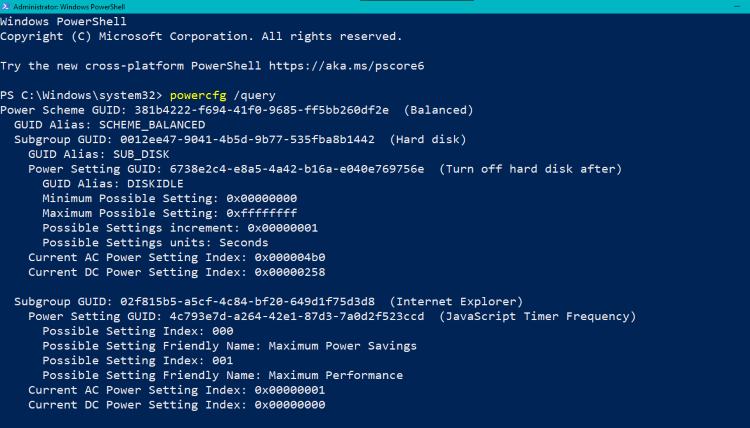This screenshot has height=428, width=750.
Task: Click the "Minimum Possible Setting" value line
Action: tap(169, 198)
